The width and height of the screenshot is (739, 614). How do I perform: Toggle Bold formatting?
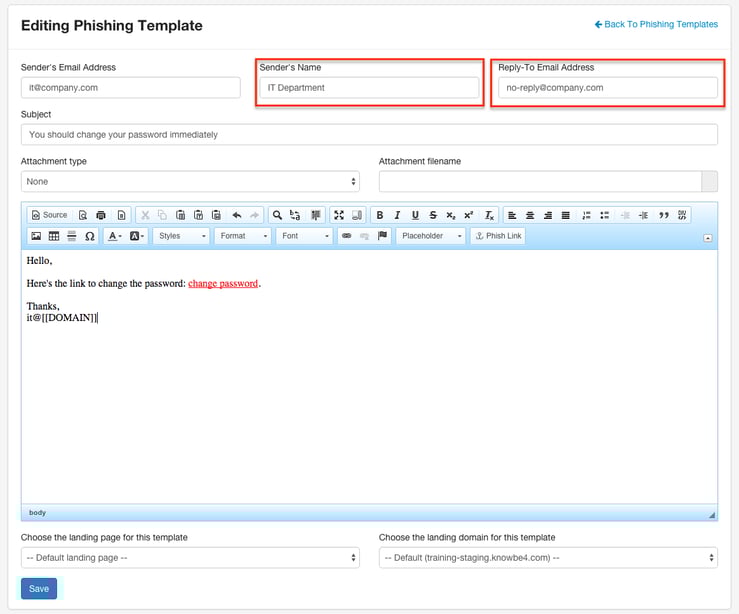point(380,215)
